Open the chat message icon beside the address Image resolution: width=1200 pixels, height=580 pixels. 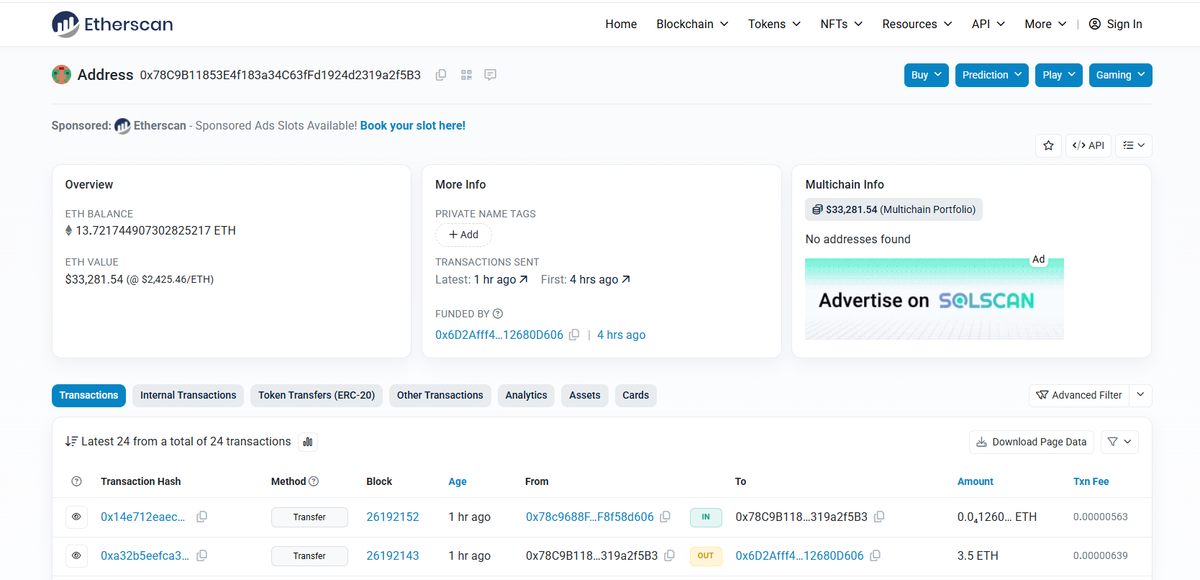tap(490, 75)
